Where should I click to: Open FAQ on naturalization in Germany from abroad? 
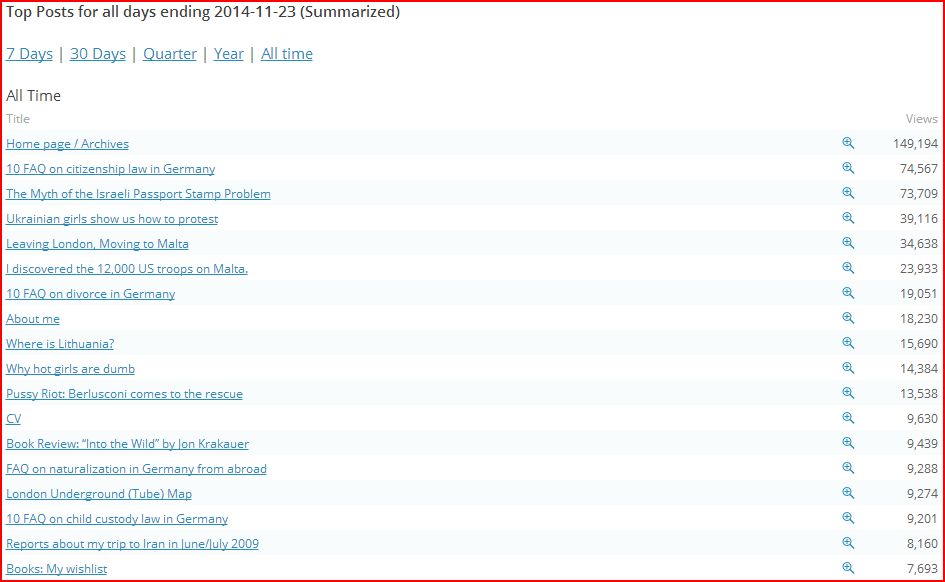(136, 469)
